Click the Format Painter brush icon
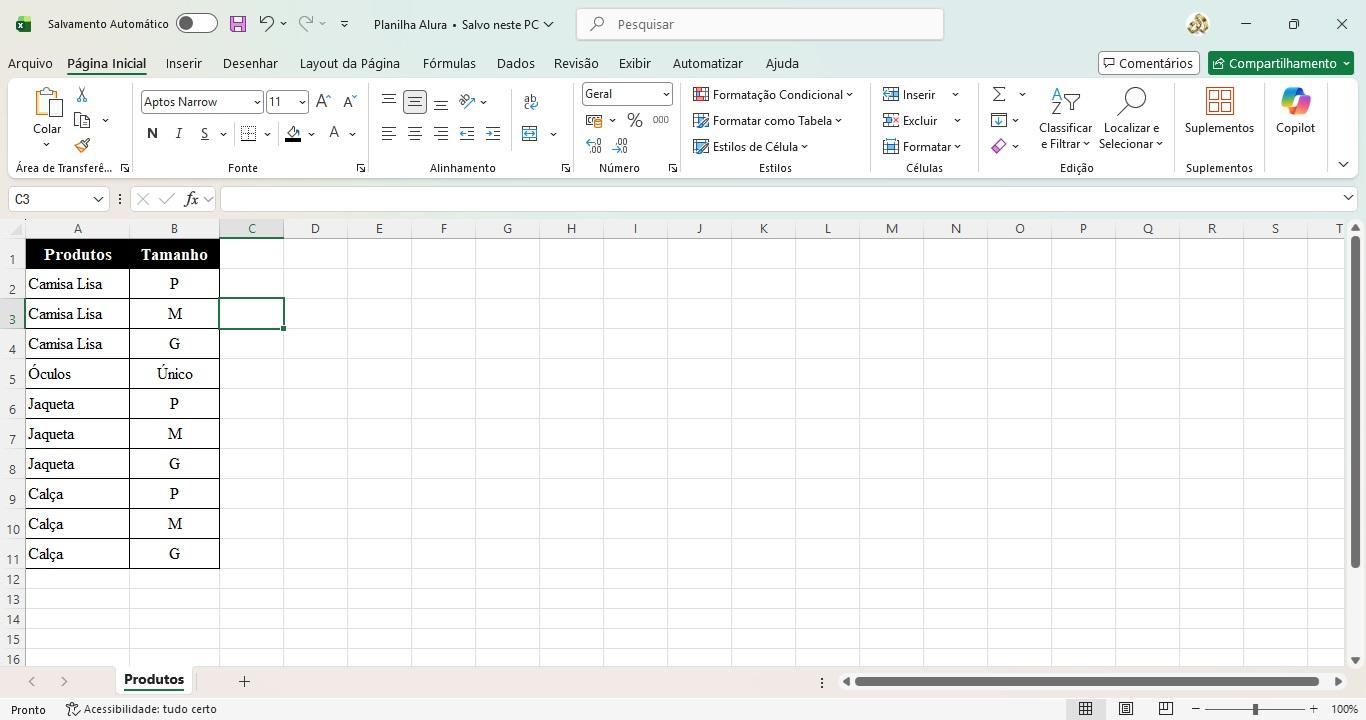This screenshot has width=1366, height=720. click(82, 145)
